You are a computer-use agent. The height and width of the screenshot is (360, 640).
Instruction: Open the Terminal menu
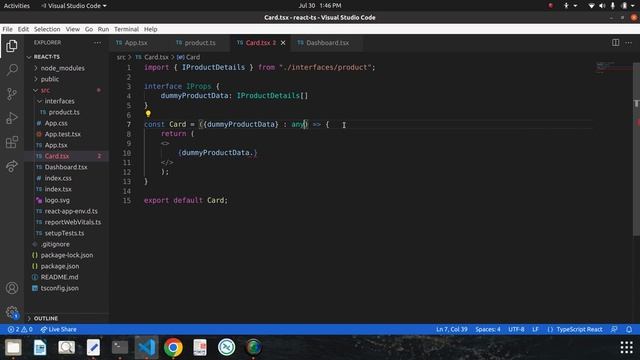click(127, 29)
